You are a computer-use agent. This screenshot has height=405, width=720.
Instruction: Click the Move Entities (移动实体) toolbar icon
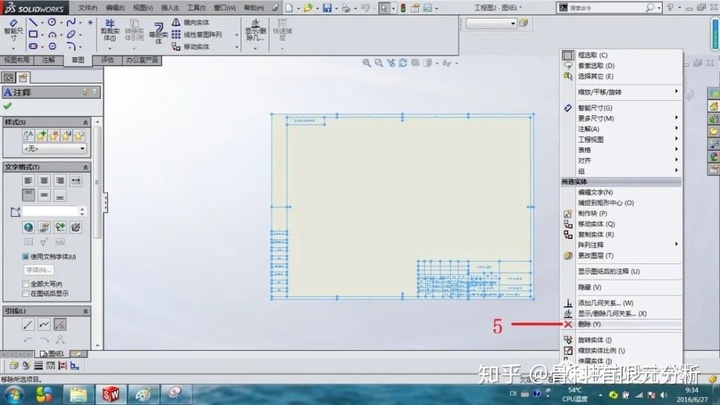176,46
